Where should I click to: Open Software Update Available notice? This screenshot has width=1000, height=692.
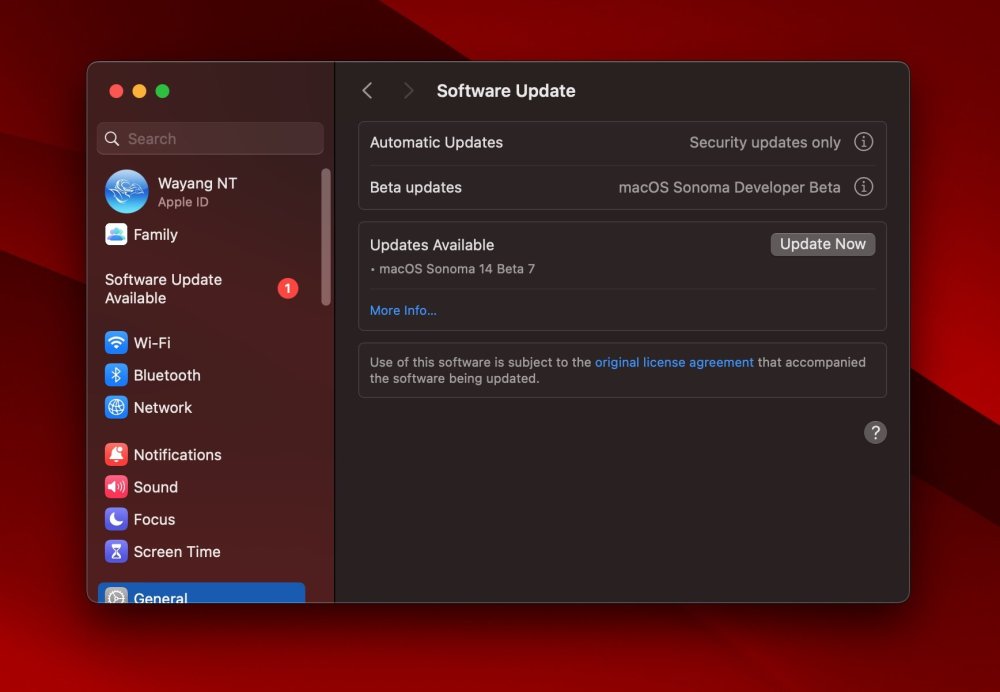point(202,289)
